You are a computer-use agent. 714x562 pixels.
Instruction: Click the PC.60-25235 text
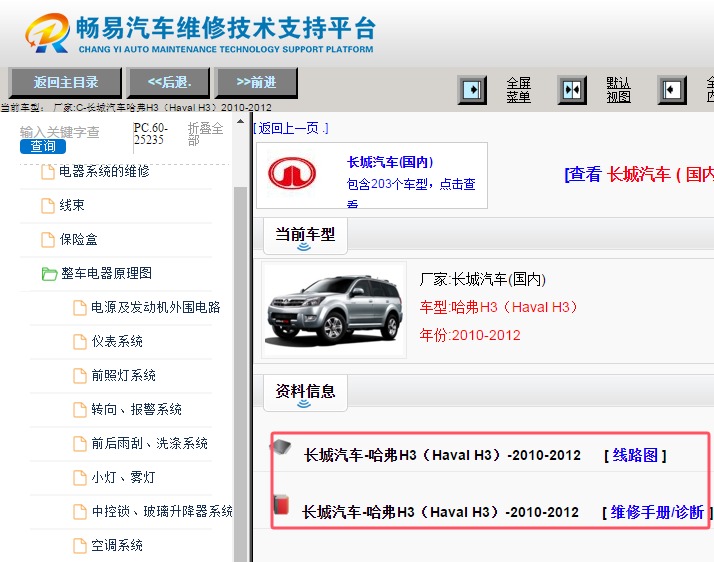pyautogui.click(x=151, y=134)
